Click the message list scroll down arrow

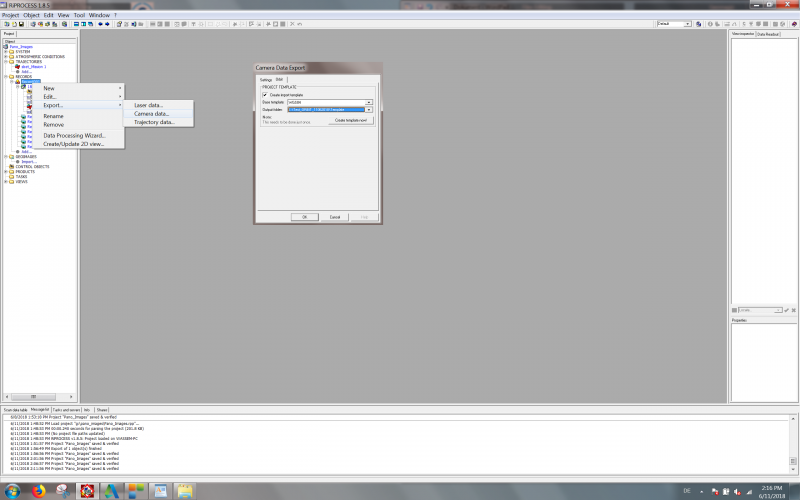(793, 468)
